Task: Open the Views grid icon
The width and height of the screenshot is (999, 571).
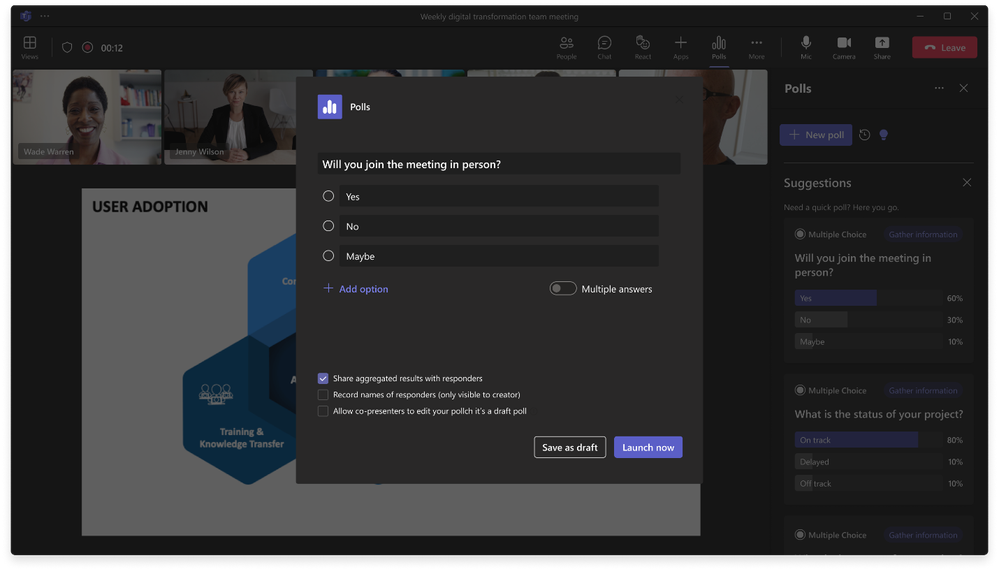Action: pyautogui.click(x=29, y=43)
